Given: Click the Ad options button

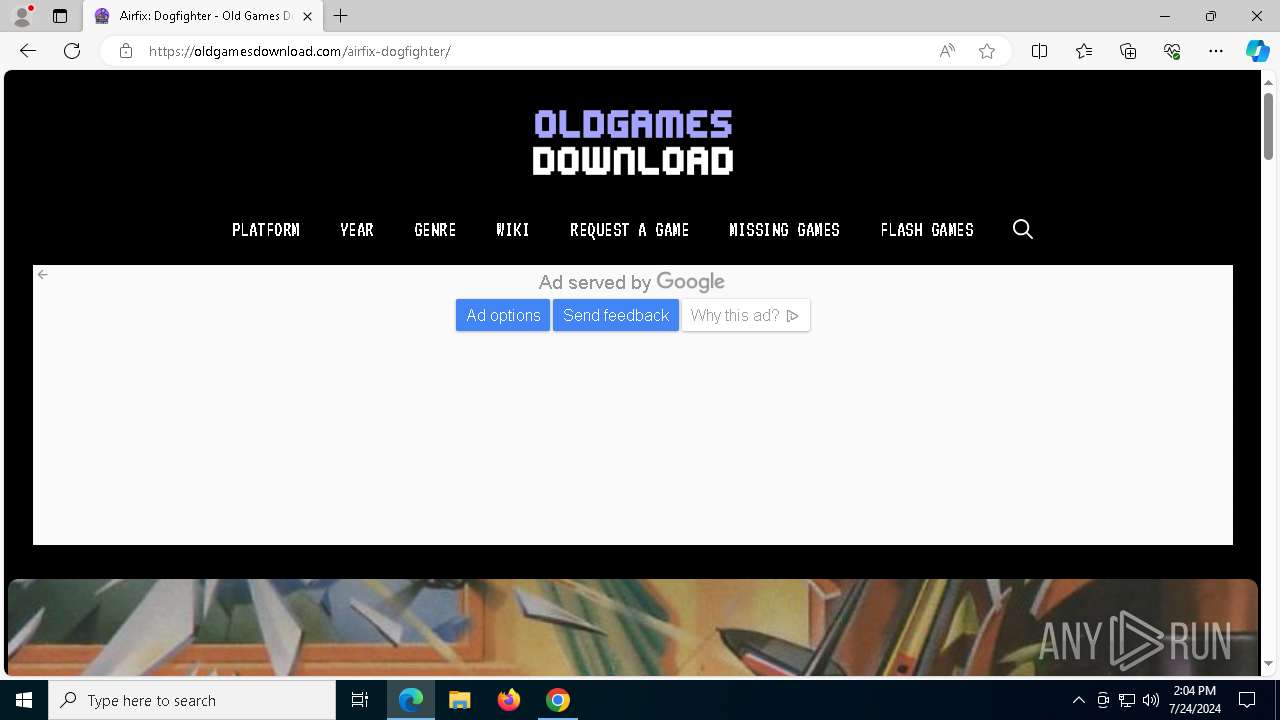Looking at the screenshot, I should (503, 315).
